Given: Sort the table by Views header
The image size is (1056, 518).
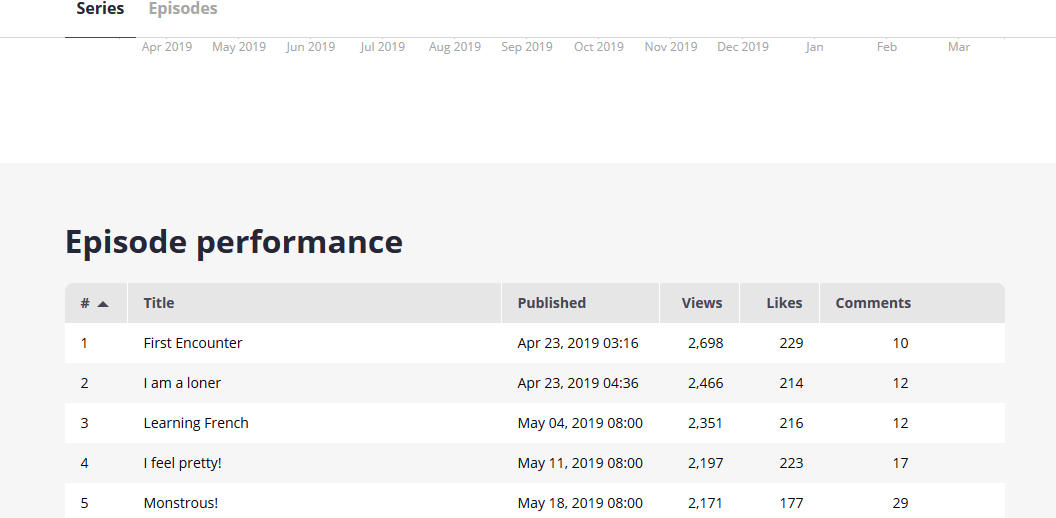Looking at the screenshot, I should [x=701, y=303].
